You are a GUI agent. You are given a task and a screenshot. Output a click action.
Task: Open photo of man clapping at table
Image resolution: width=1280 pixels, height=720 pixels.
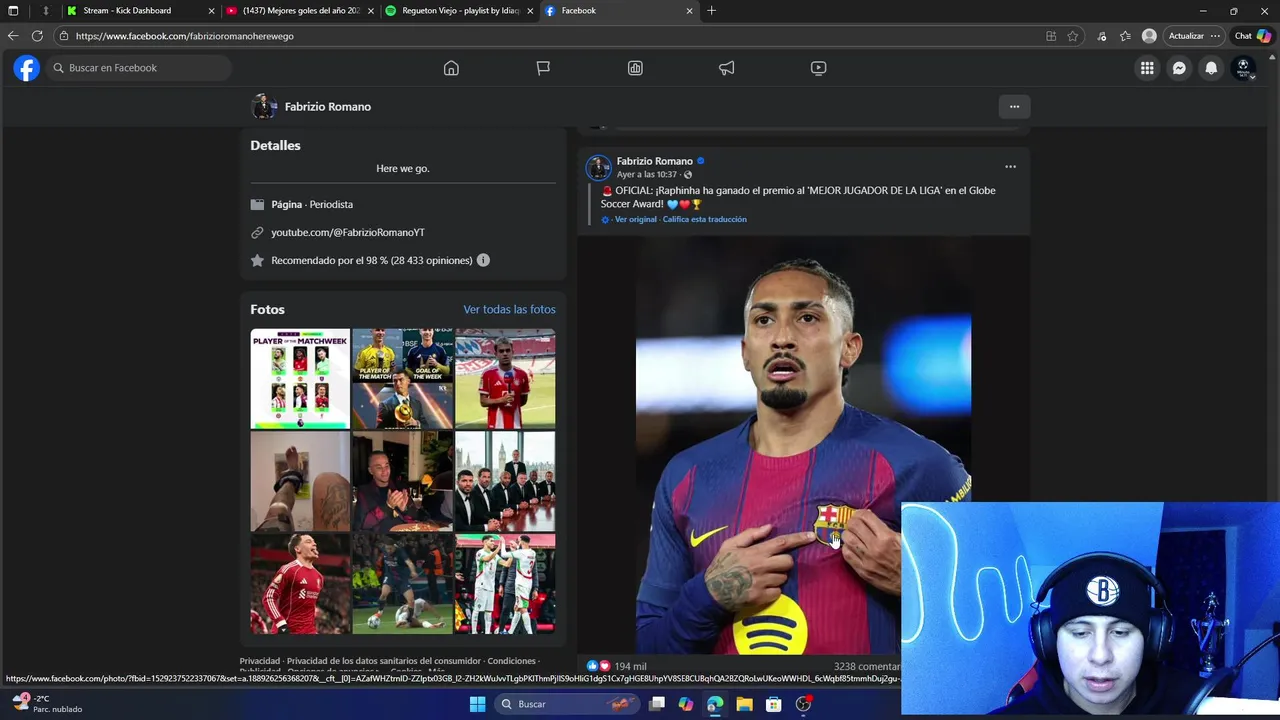[x=402, y=481]
